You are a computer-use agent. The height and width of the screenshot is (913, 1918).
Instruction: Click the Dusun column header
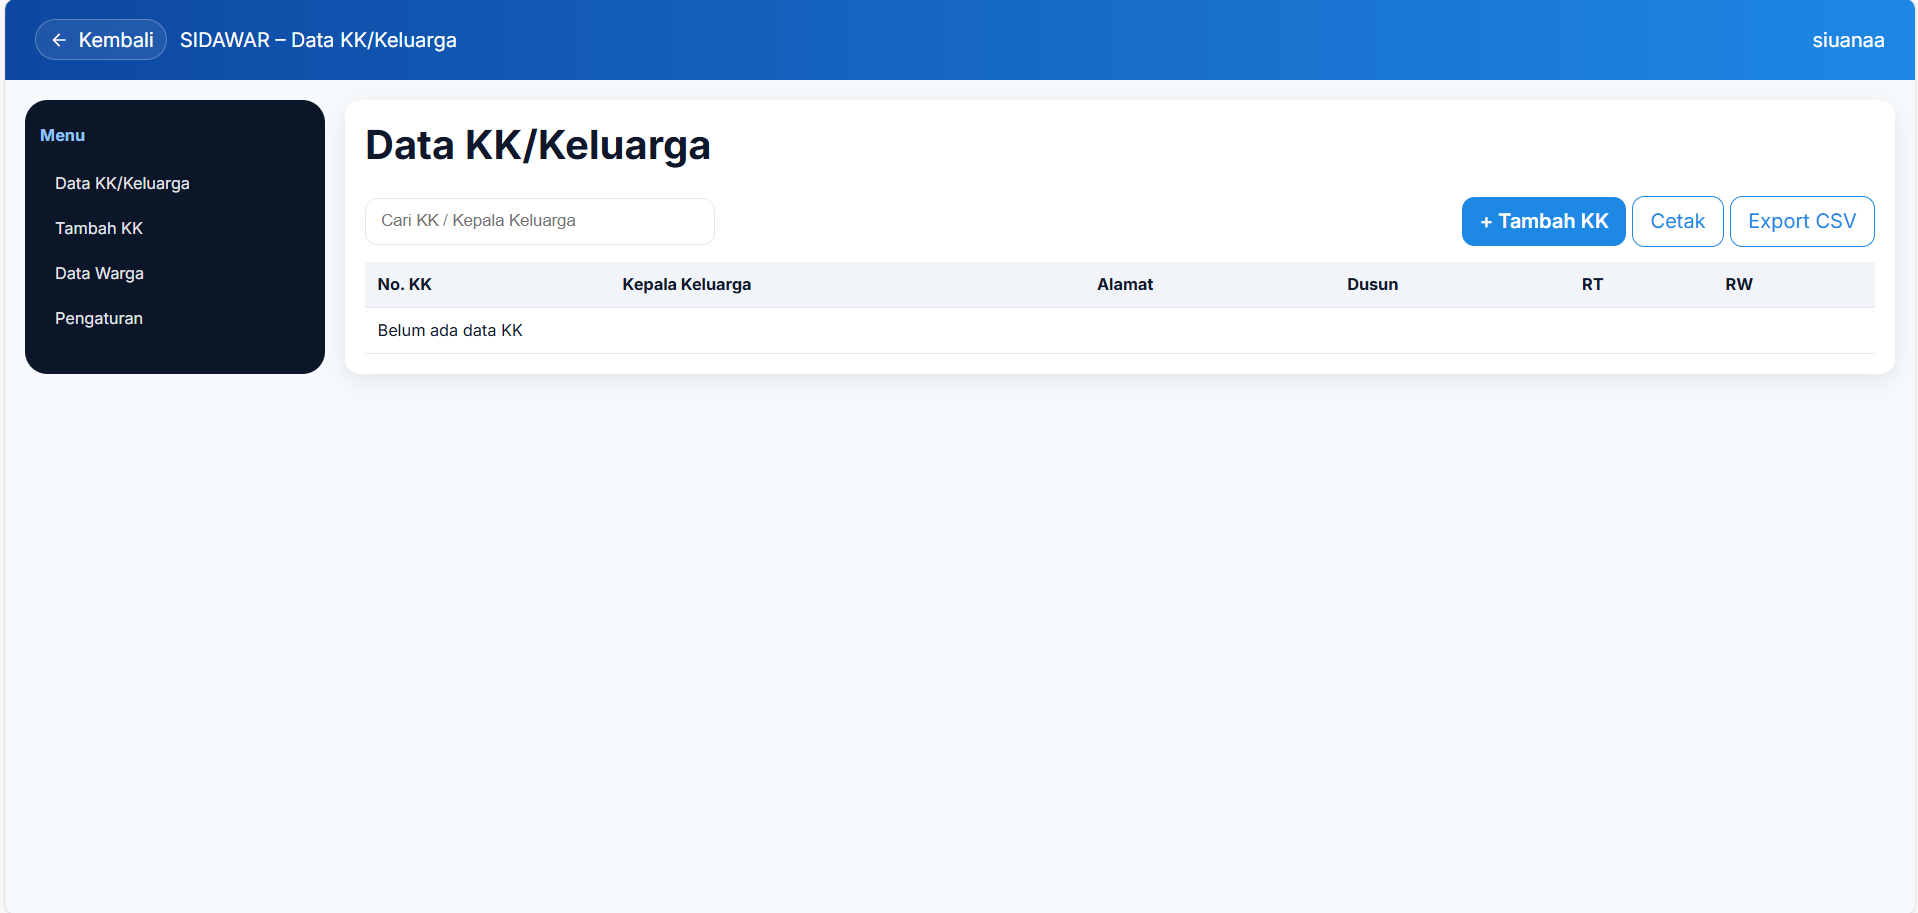point(1371,284)
